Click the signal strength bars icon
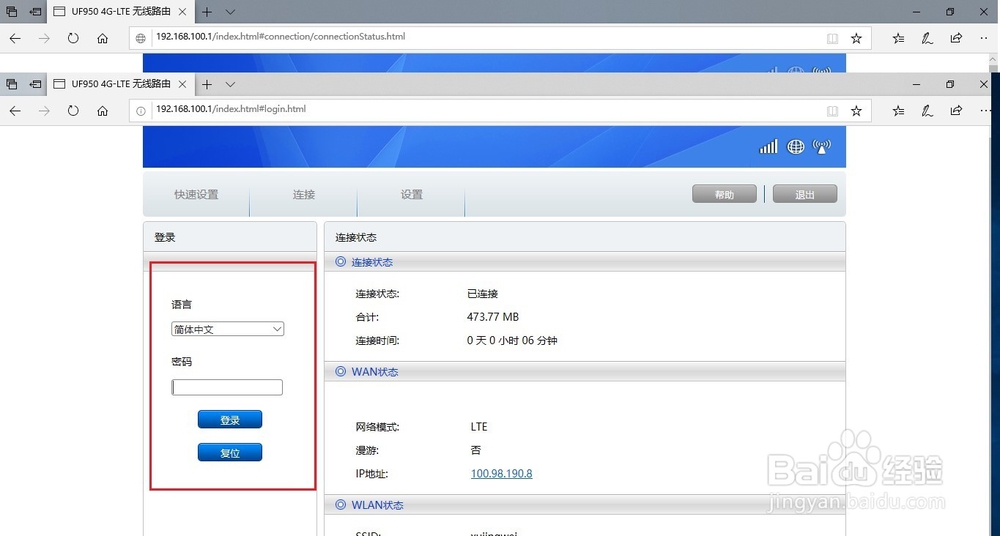 (768, 147)
